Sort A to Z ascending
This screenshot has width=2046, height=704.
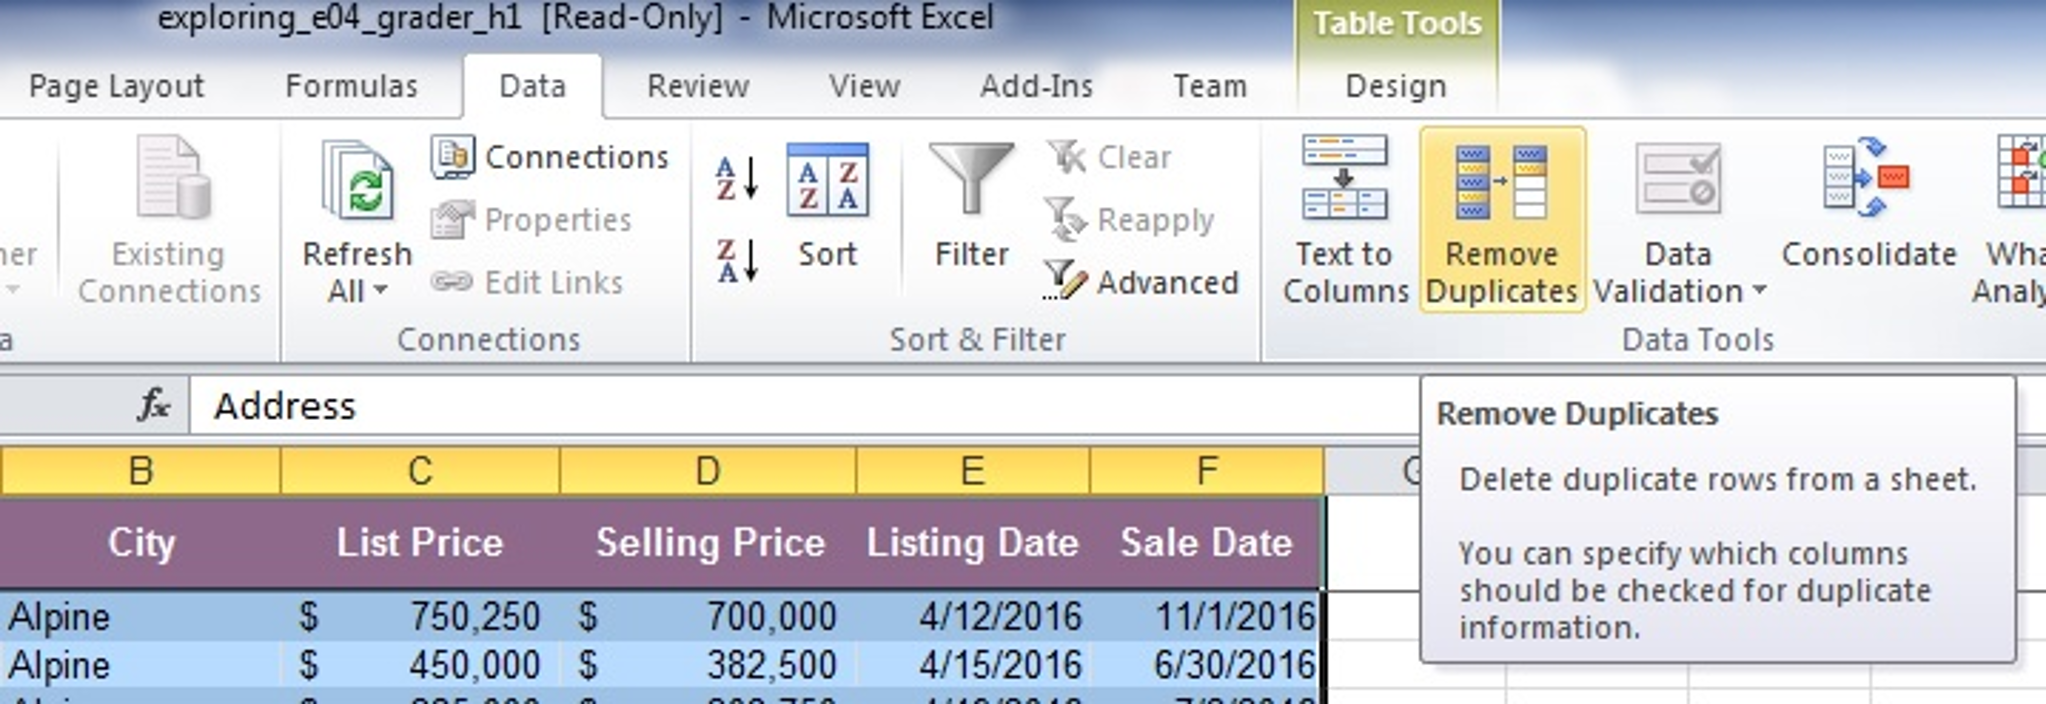click(x=738, y=178)
